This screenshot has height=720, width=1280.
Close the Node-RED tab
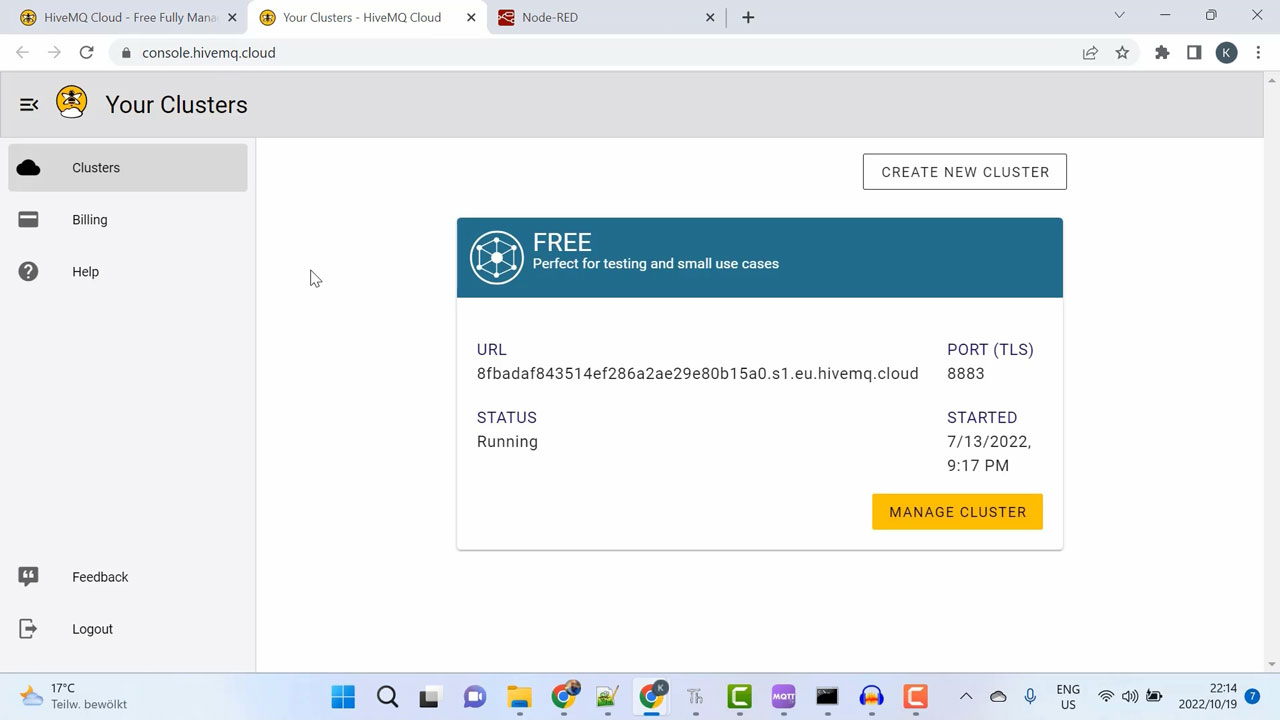(x=710, y=17)
